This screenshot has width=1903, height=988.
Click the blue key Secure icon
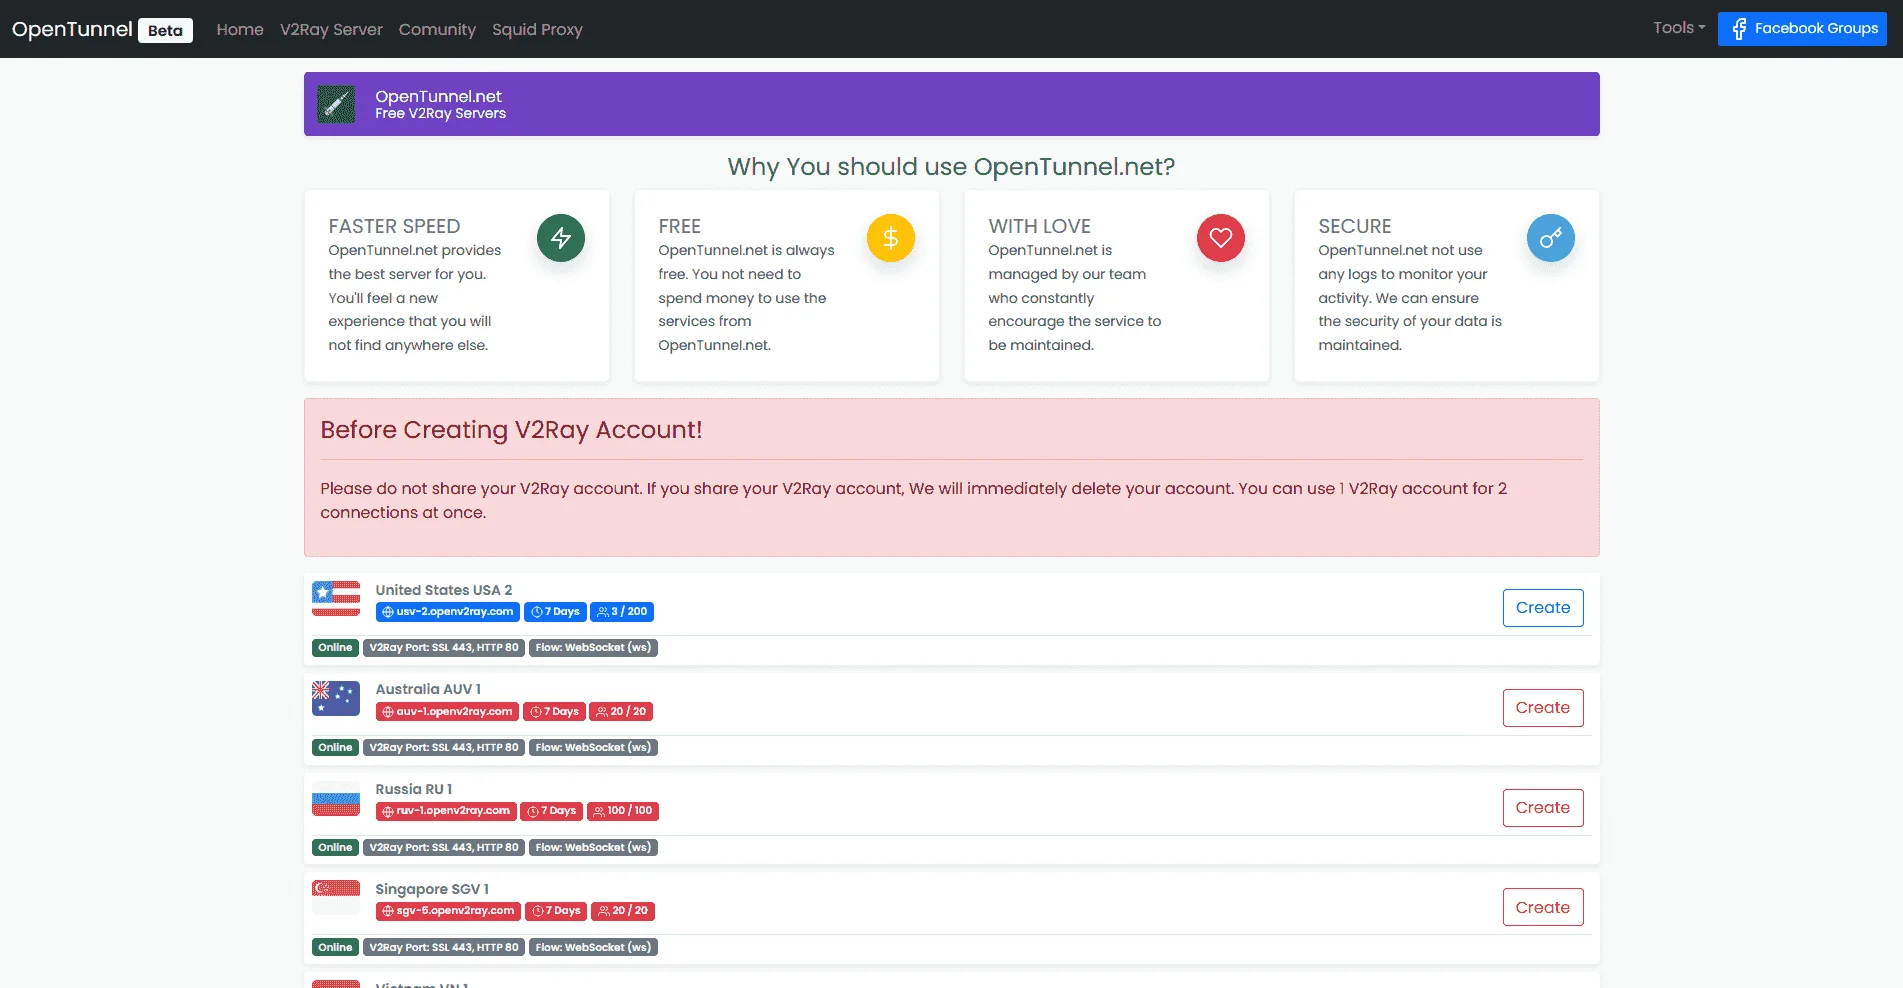(1551, 238)
